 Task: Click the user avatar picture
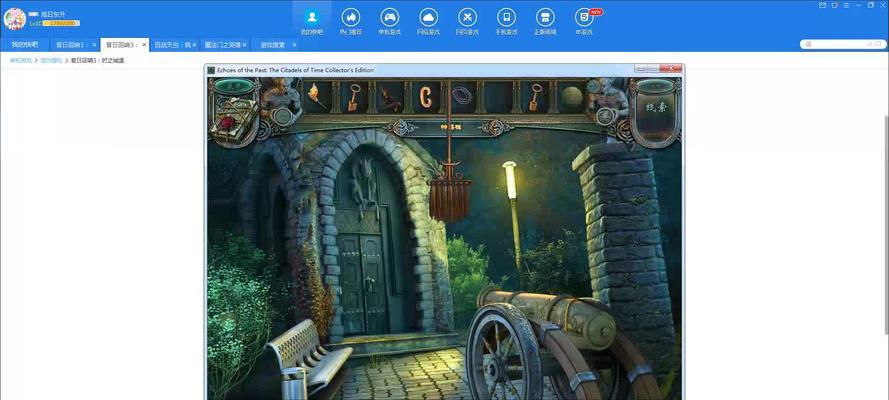[15, 19]
